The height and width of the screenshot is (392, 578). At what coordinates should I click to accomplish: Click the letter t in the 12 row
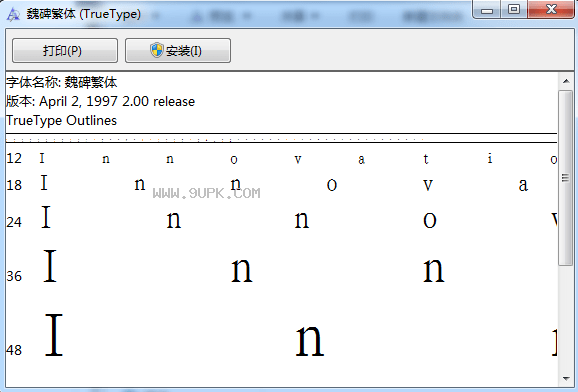point(426,159)
